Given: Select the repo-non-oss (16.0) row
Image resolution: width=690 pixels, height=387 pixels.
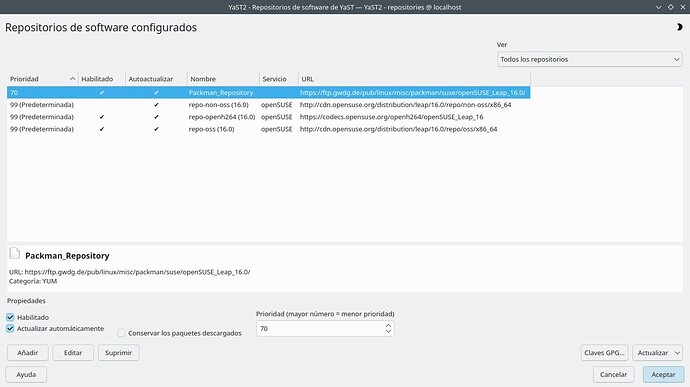Looking at the screenshot, I should 268,105.
